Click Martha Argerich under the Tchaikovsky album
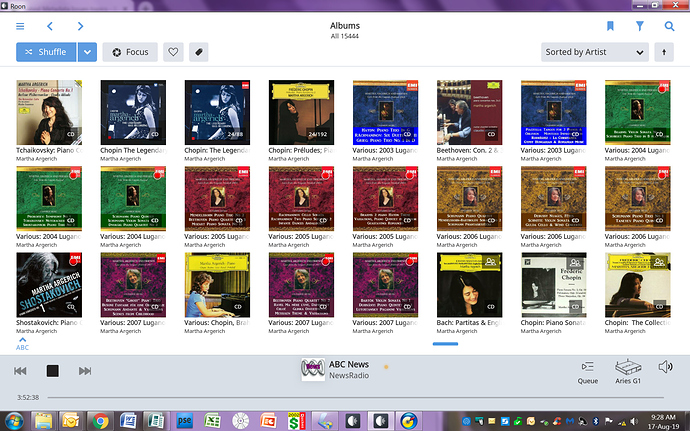Viewport: 690px width, 431px height. point(37,159)
